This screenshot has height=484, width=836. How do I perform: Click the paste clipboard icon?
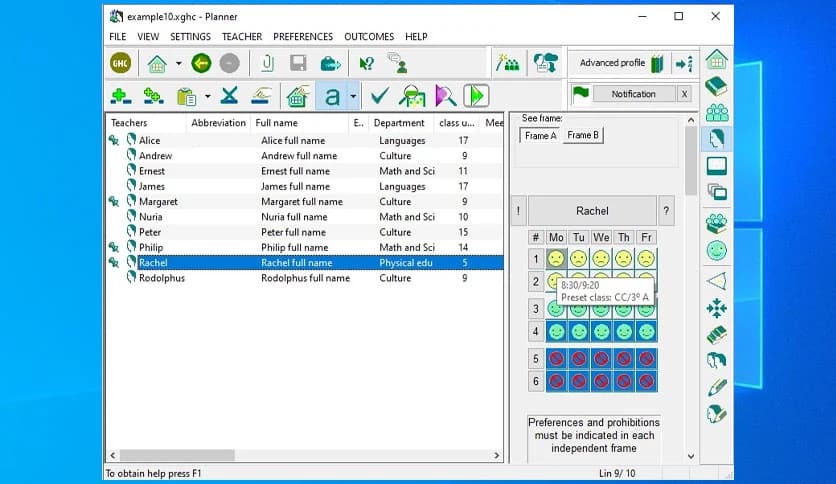tap(186, 96)
